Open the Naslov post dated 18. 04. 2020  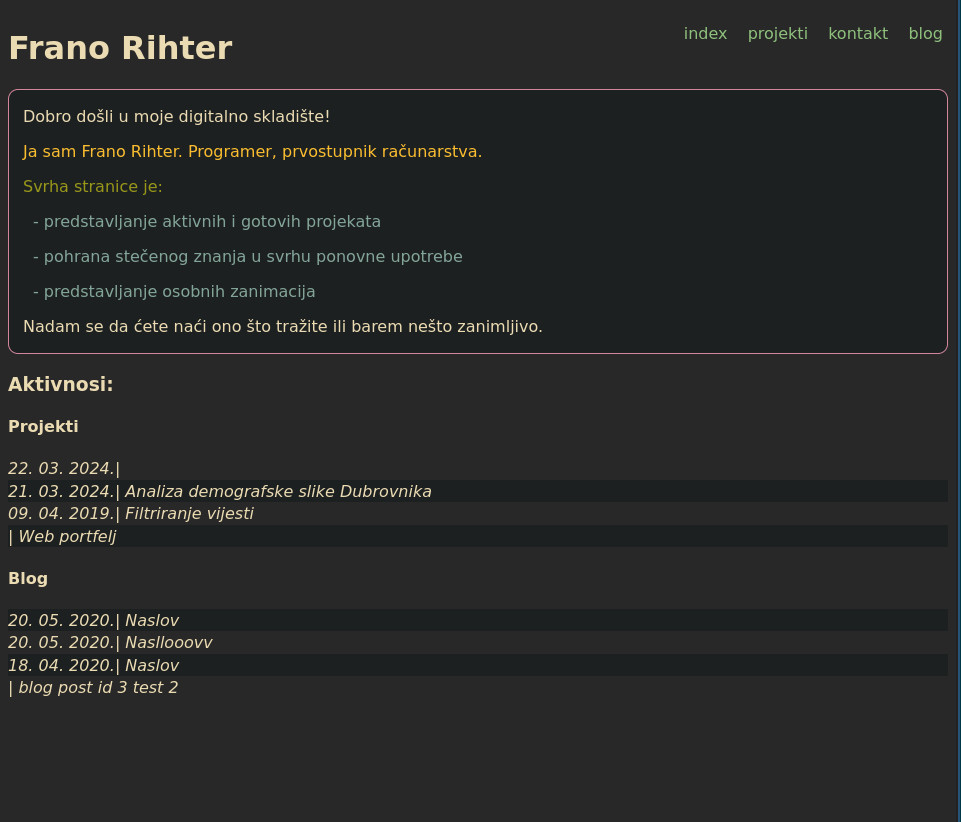click(152, 666)
